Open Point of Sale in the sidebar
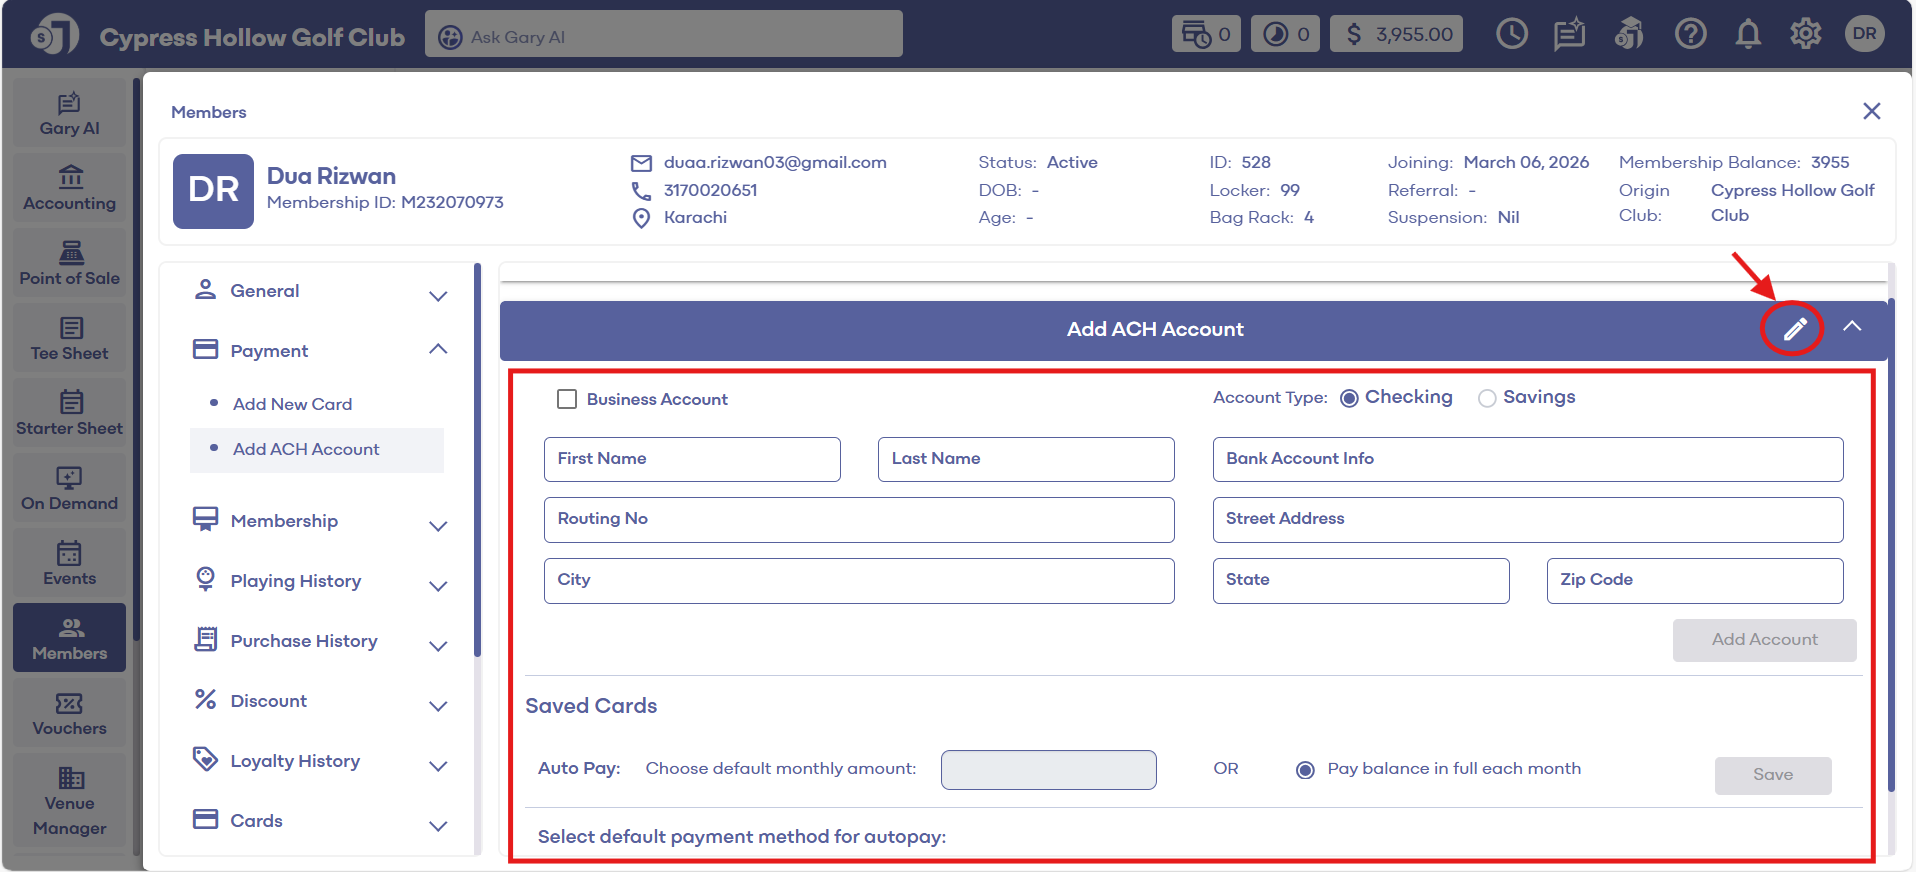This screenshot has width=1916, height=872. (70, 264)
